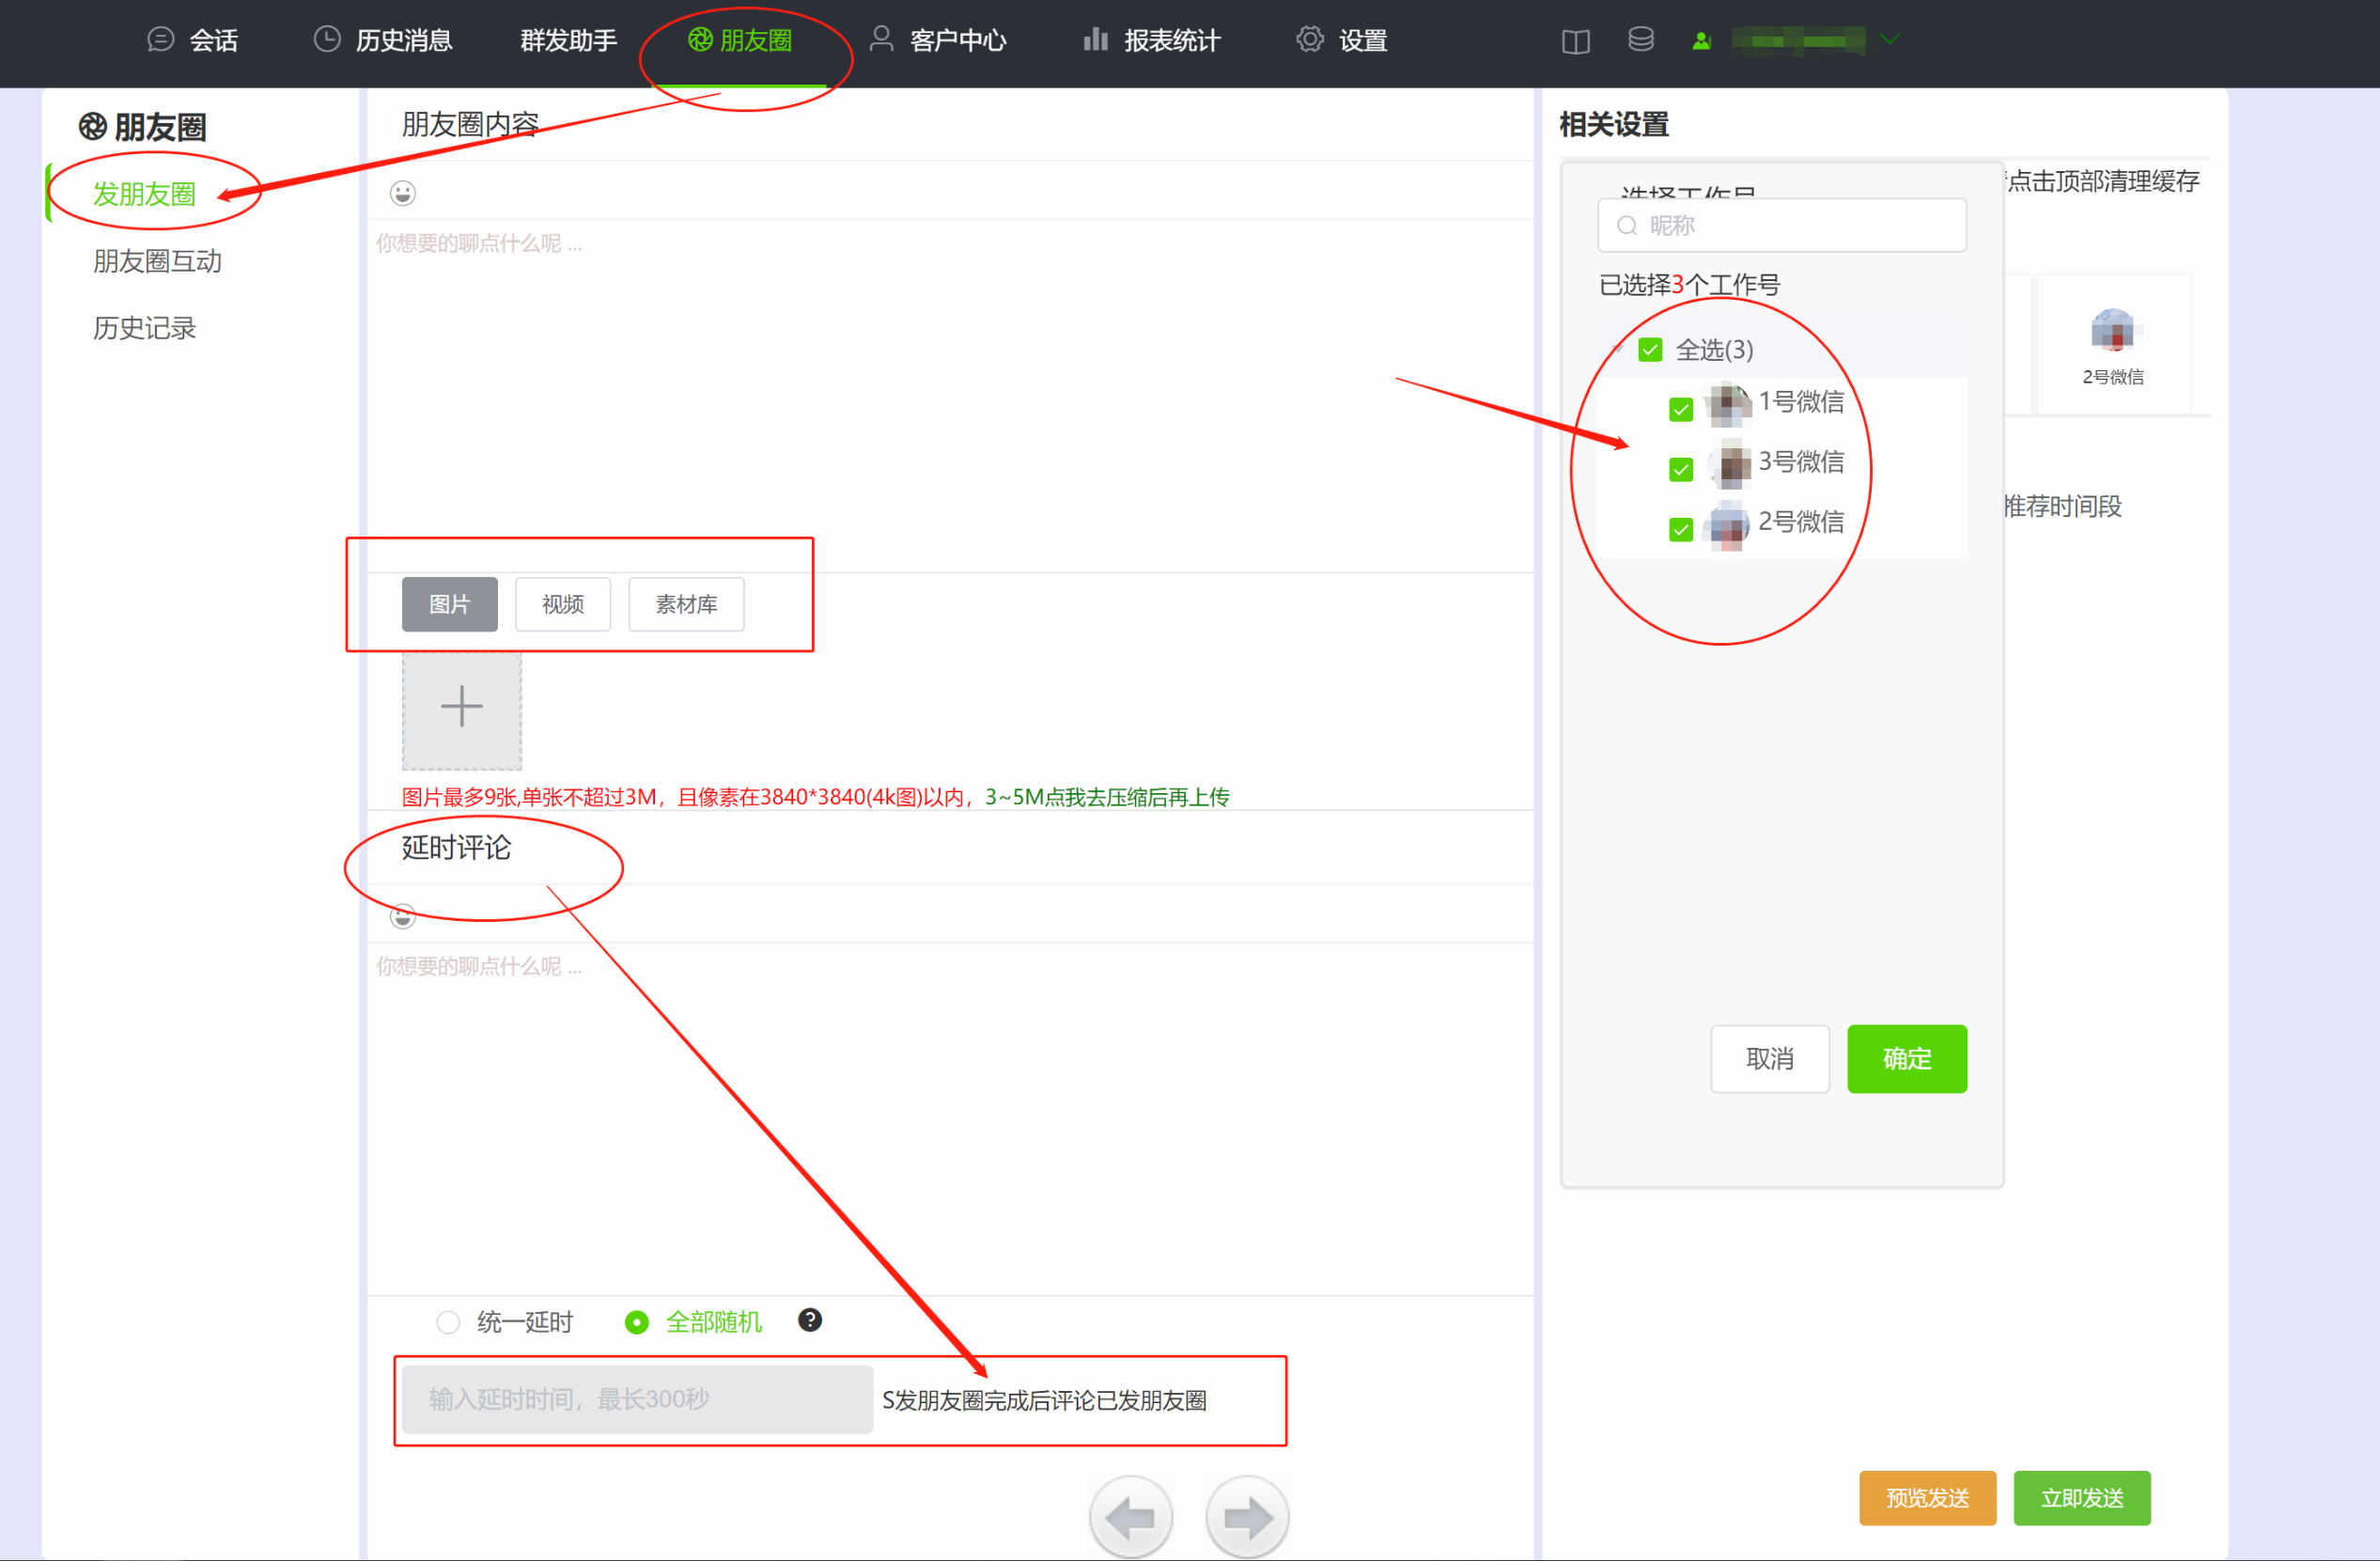The width and height of the screenshot is (2380, 1561).
Task: Uncheck the 全选(3) checkbox
Action: tap(1650, 350)
